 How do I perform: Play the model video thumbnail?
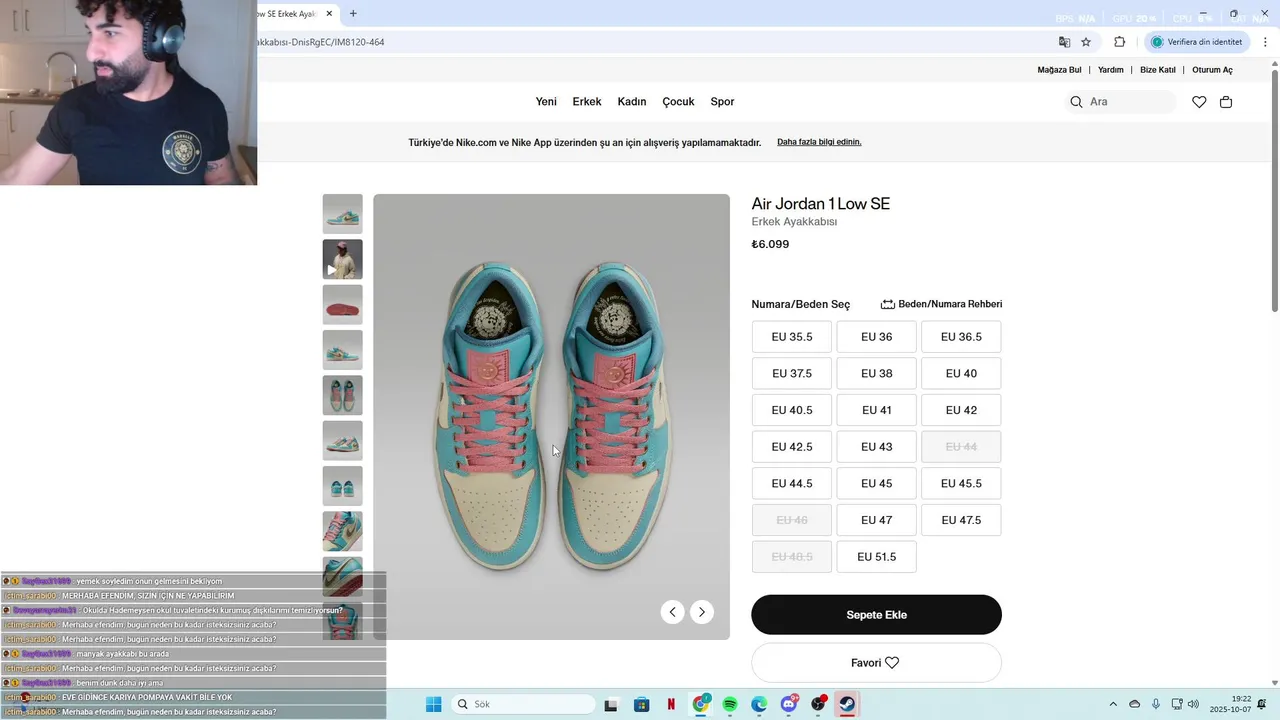(343, 259)
